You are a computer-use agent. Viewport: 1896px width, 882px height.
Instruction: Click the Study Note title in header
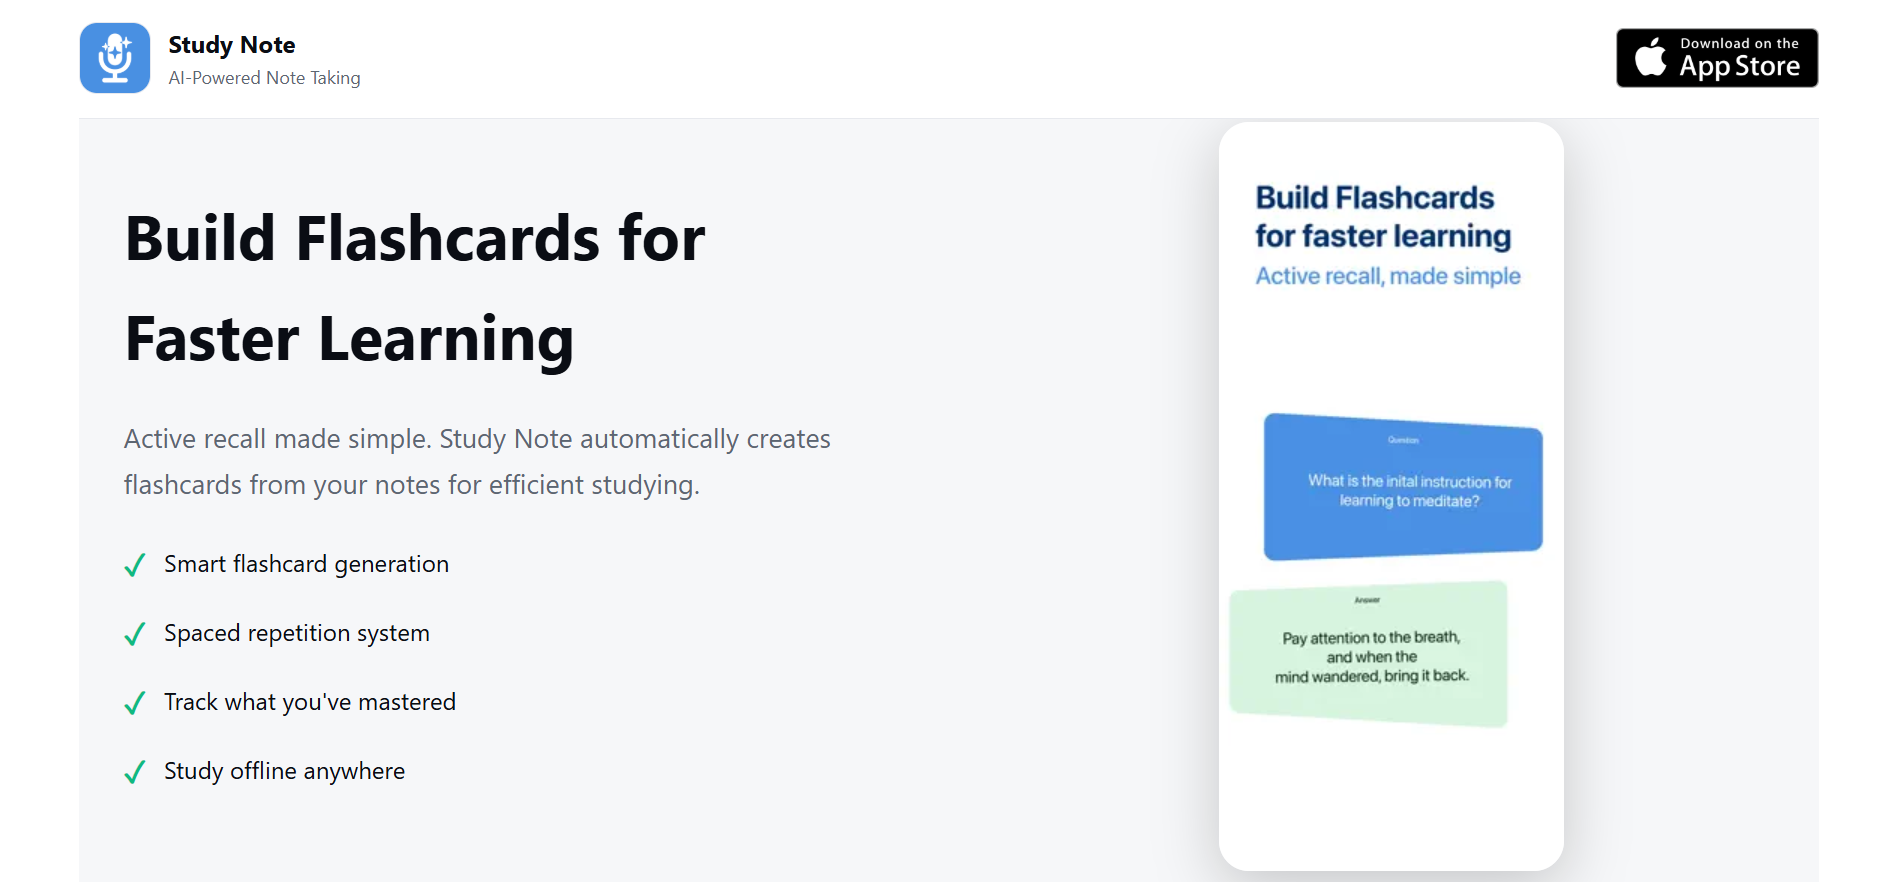click(x=232, y=44)
